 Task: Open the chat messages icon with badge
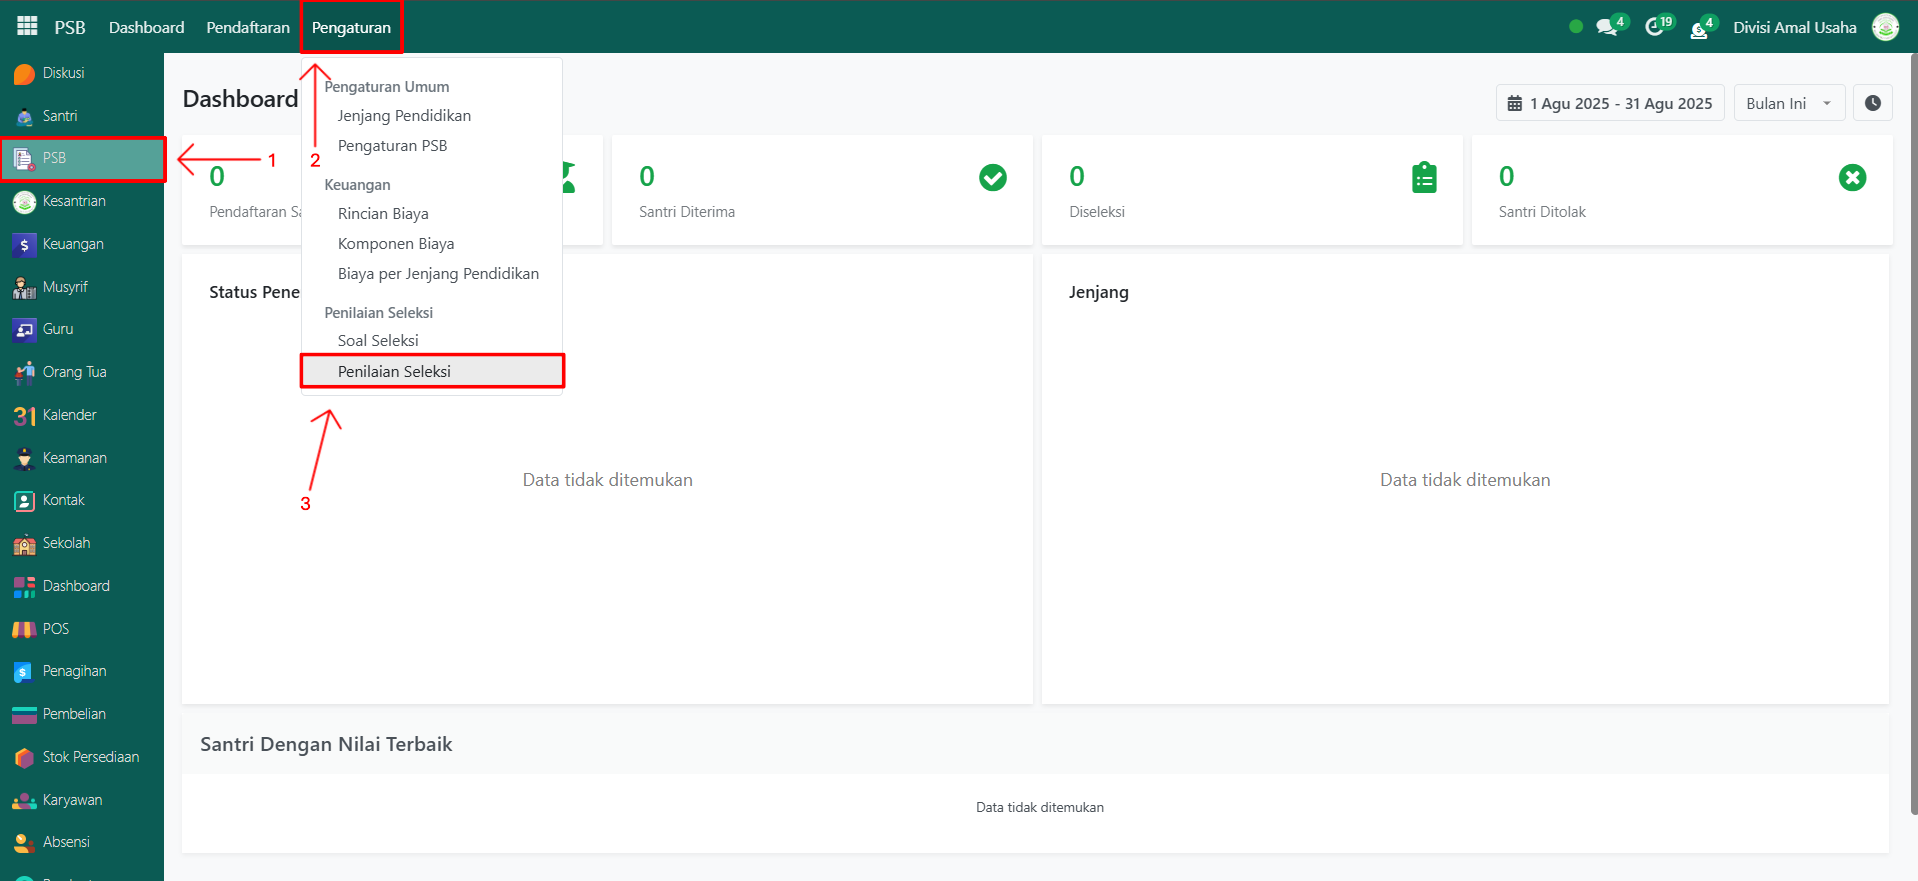pos(1607,27)
